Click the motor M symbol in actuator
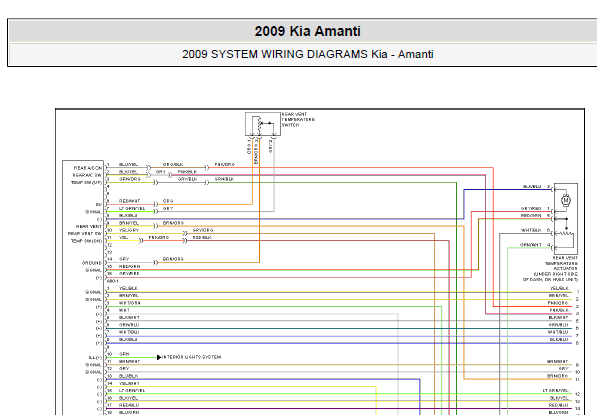This screenshot has width=597, height=415. click(x=566, y=200)
